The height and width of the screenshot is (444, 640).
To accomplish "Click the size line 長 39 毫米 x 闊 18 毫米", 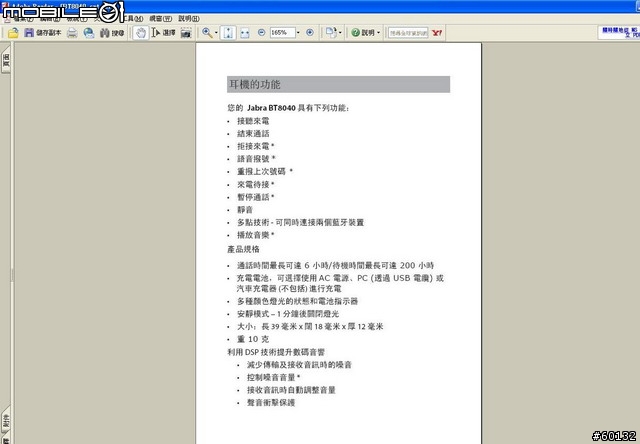I will [310, 326].
